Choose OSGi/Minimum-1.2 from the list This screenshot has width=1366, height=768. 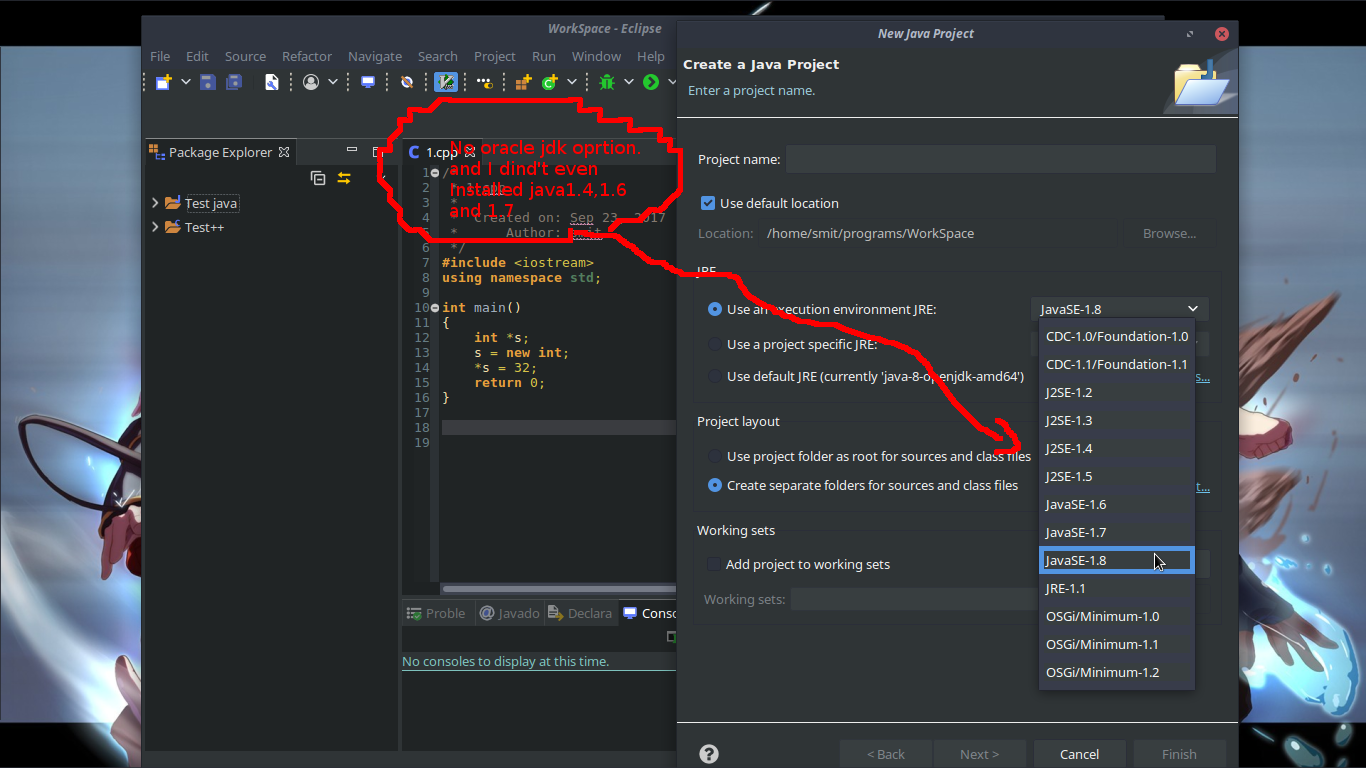click(x=1117, y=672)
